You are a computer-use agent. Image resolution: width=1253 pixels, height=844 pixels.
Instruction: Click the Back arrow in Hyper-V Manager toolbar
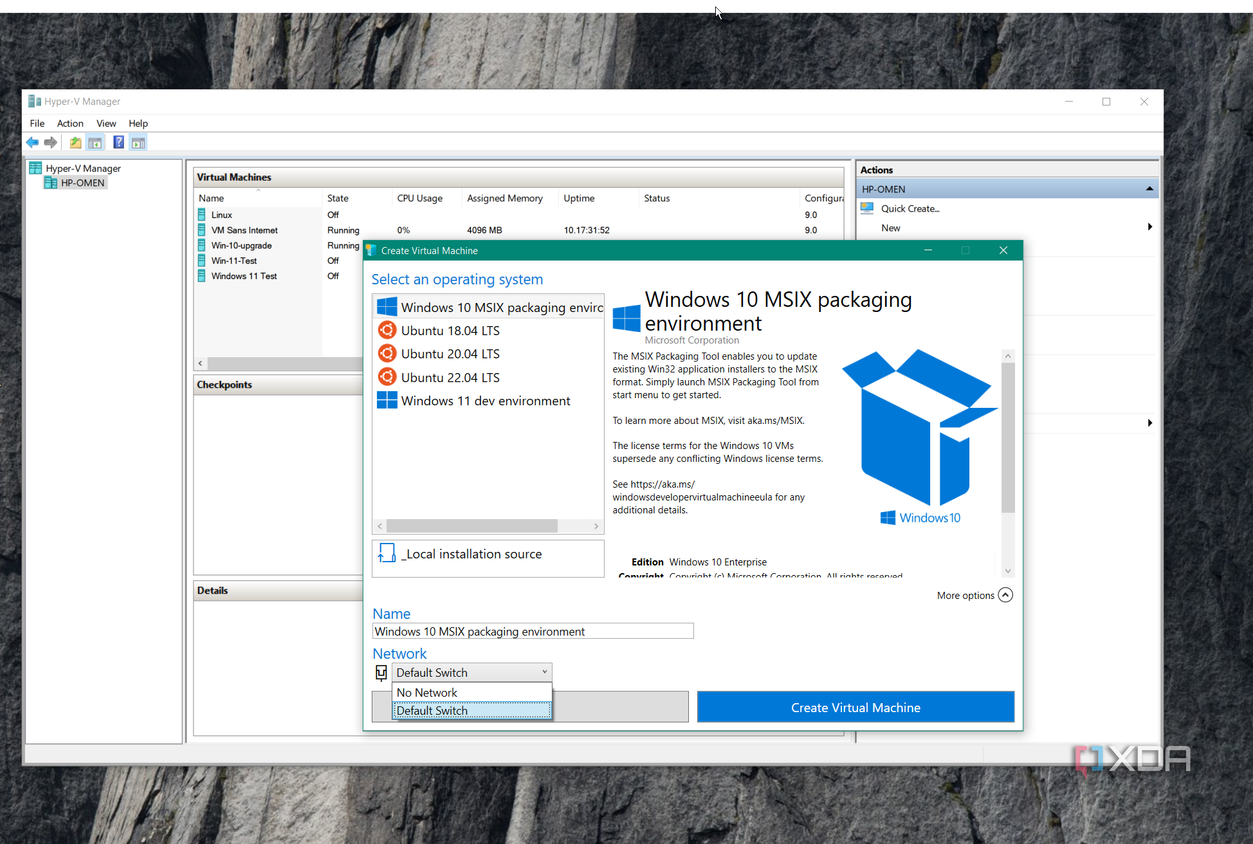coord(32,143)
